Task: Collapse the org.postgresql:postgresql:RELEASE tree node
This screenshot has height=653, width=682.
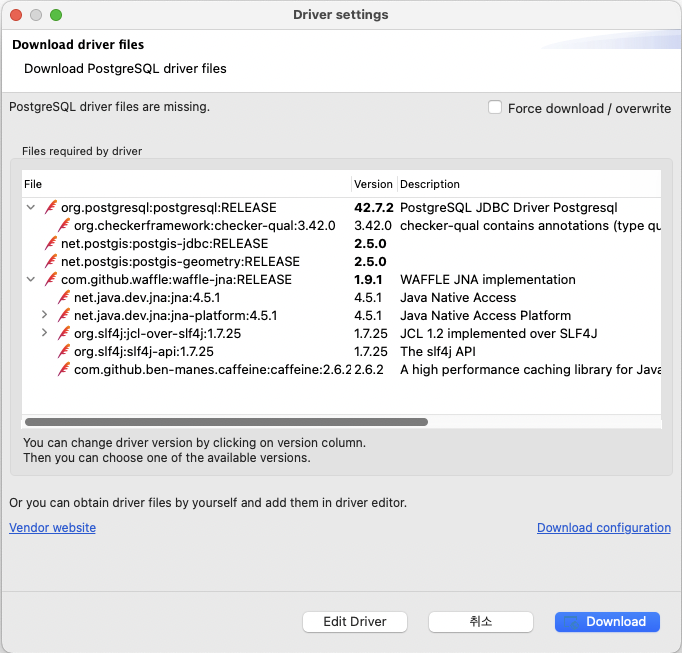Action: click(x=31, y=207)
